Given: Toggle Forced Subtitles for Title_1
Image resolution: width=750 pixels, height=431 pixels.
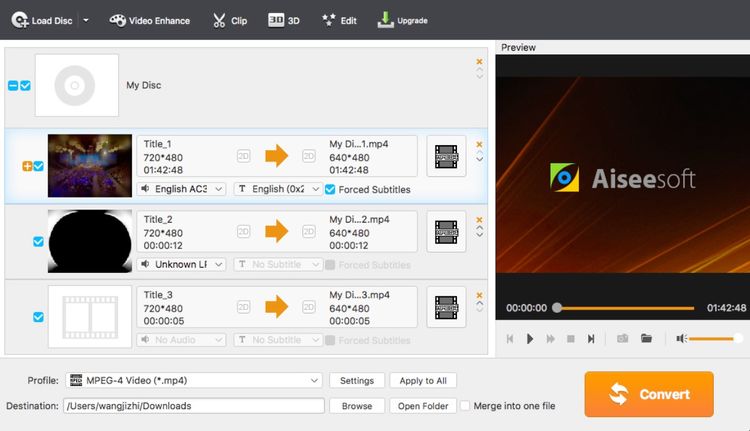Looking at the screenshot, I should [331, 189].
